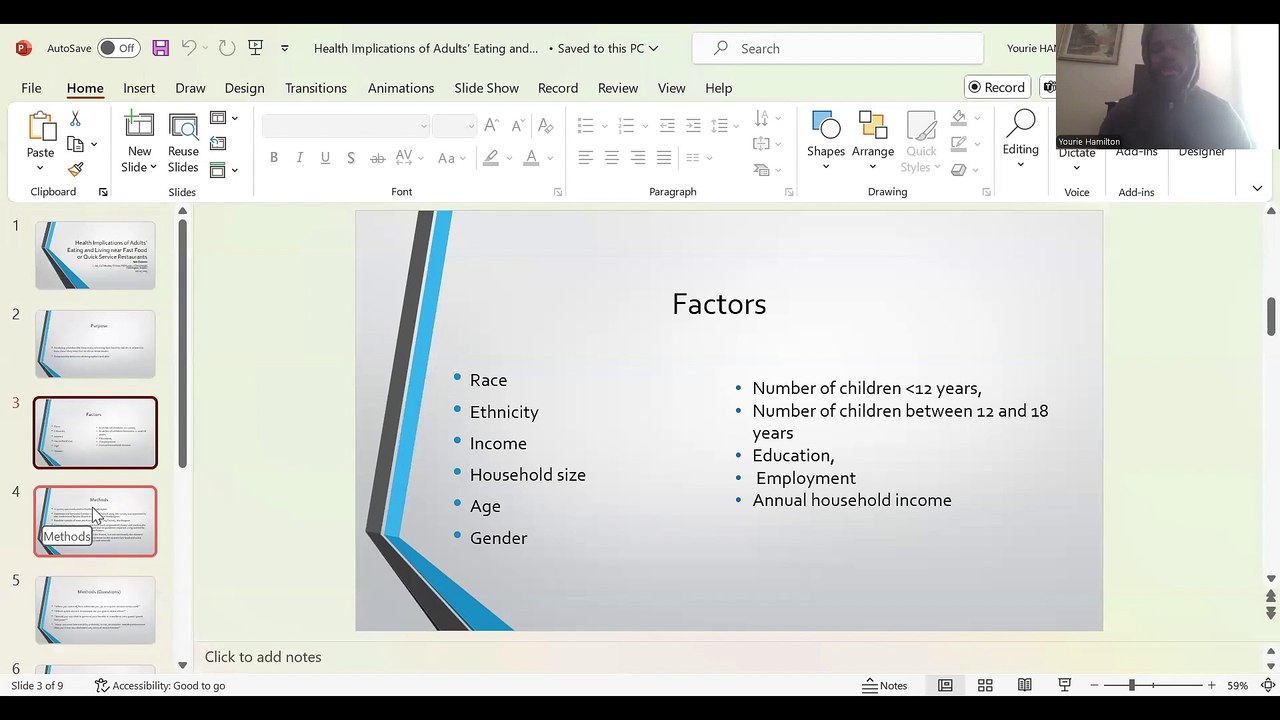The image size is (1280, 720).
Task: Switch to the Insert tab
Action: (x=139, y=88)
